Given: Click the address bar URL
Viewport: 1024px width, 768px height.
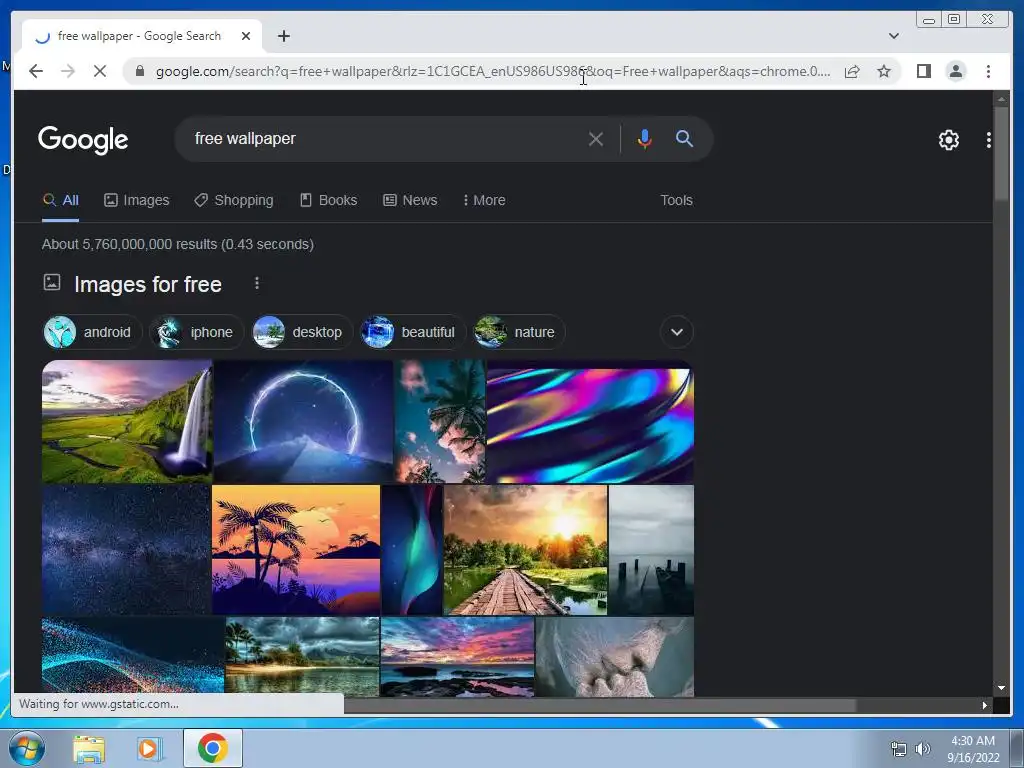Looking at the screenshot, I should click(x=493, y=71).
